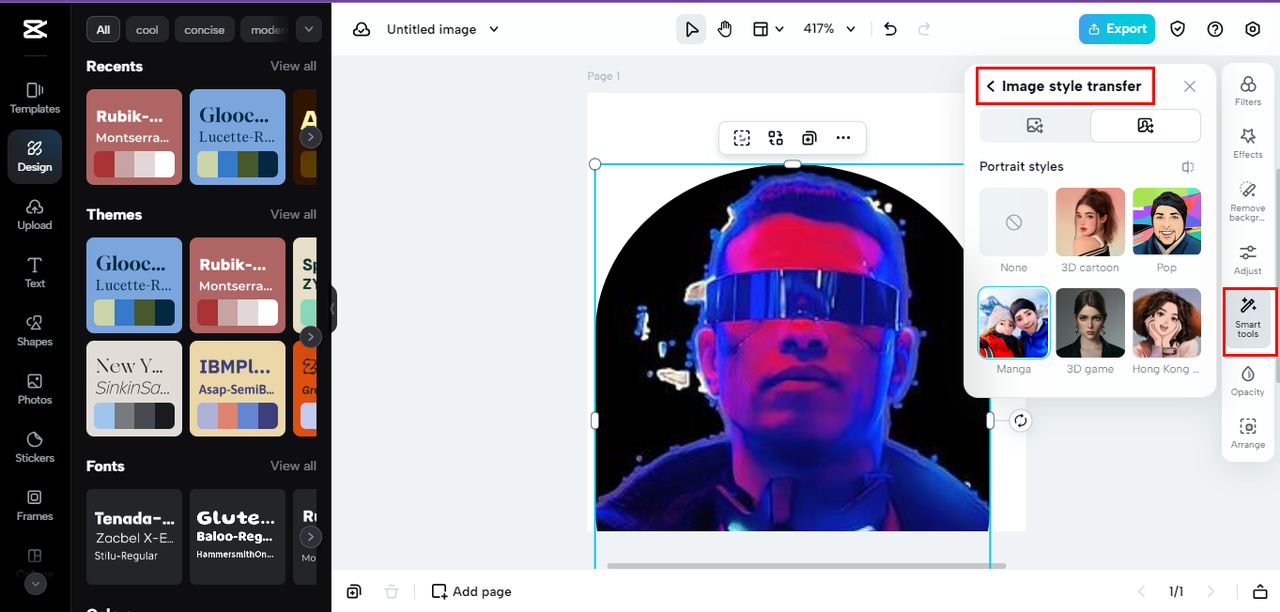This screenshot has width=1280, height=612.
Task: Show next Fonts items with arrow
Action: (312, 537)
